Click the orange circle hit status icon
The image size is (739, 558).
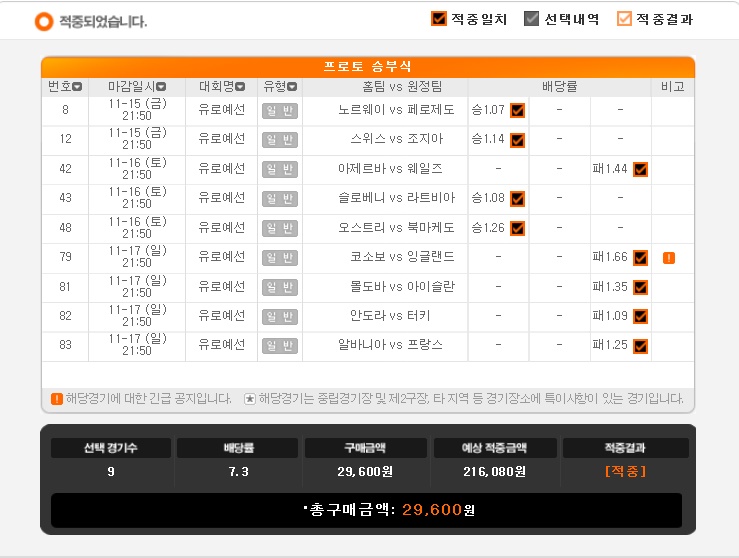[44, 21]
